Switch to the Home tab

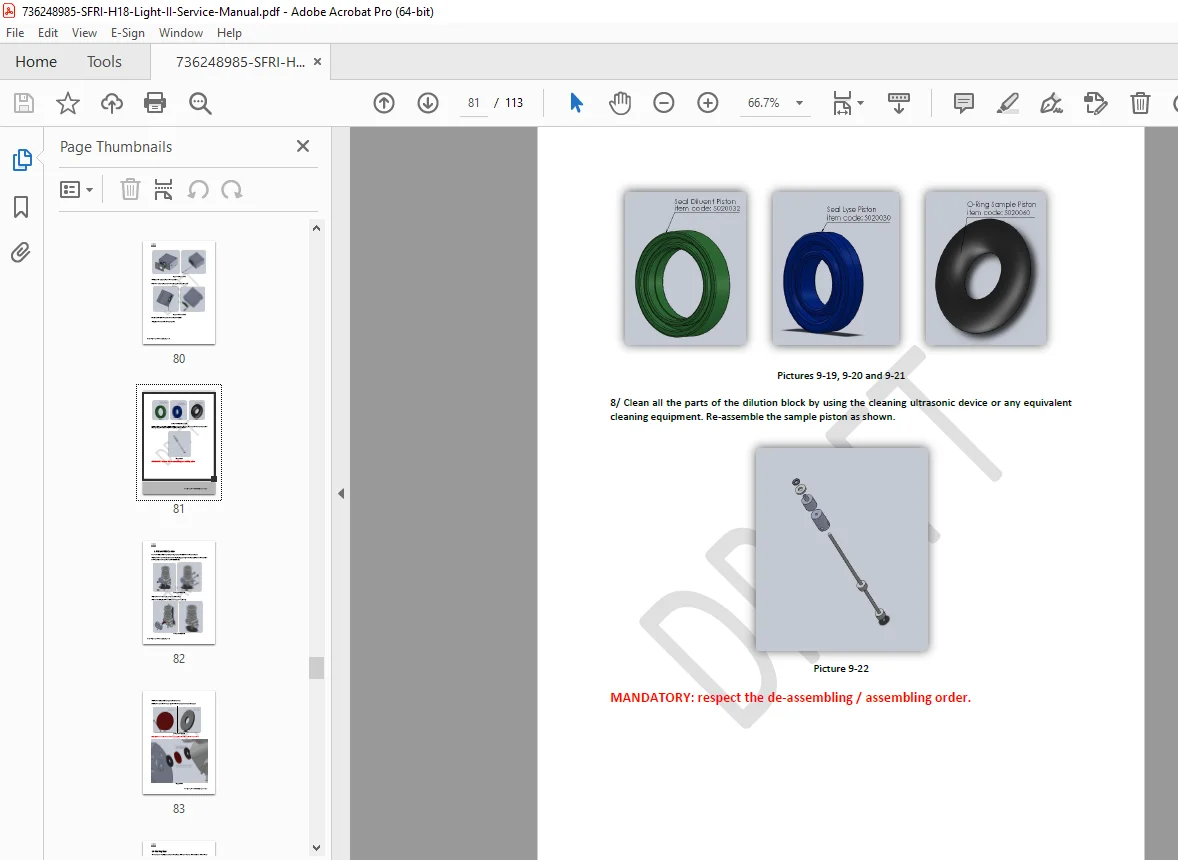tap(36, 62)
